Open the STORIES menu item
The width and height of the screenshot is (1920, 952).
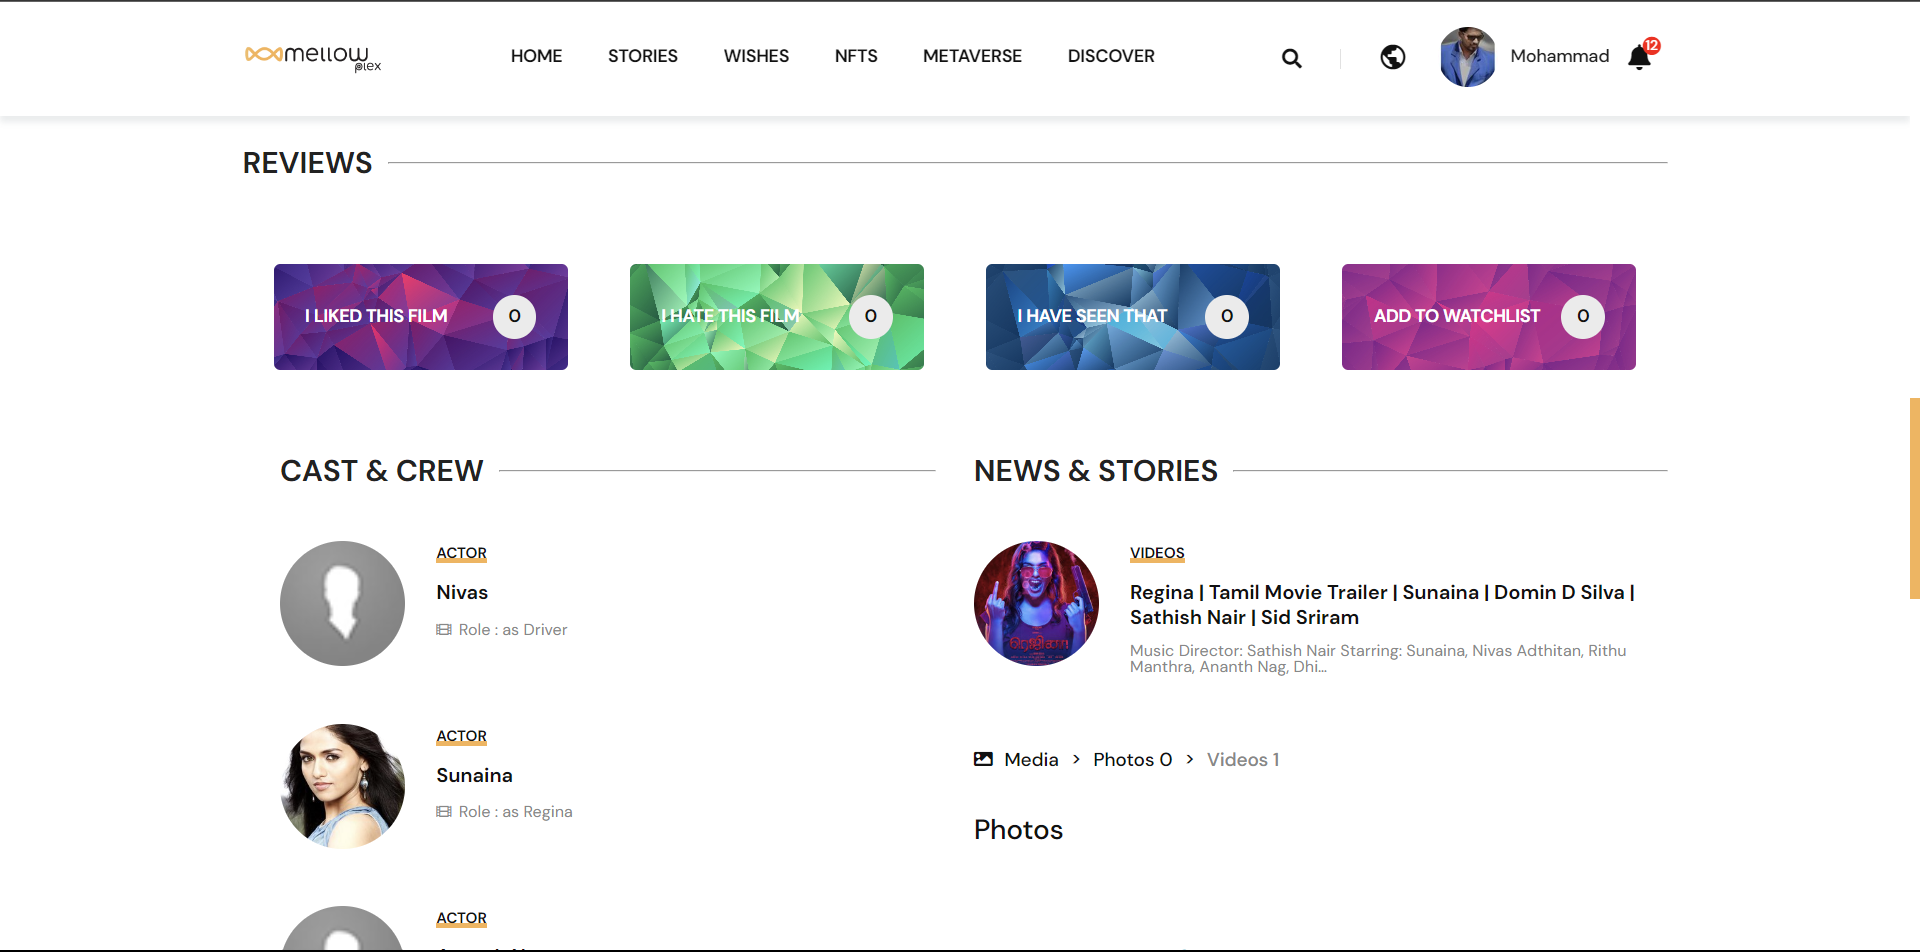click(642, 56)
